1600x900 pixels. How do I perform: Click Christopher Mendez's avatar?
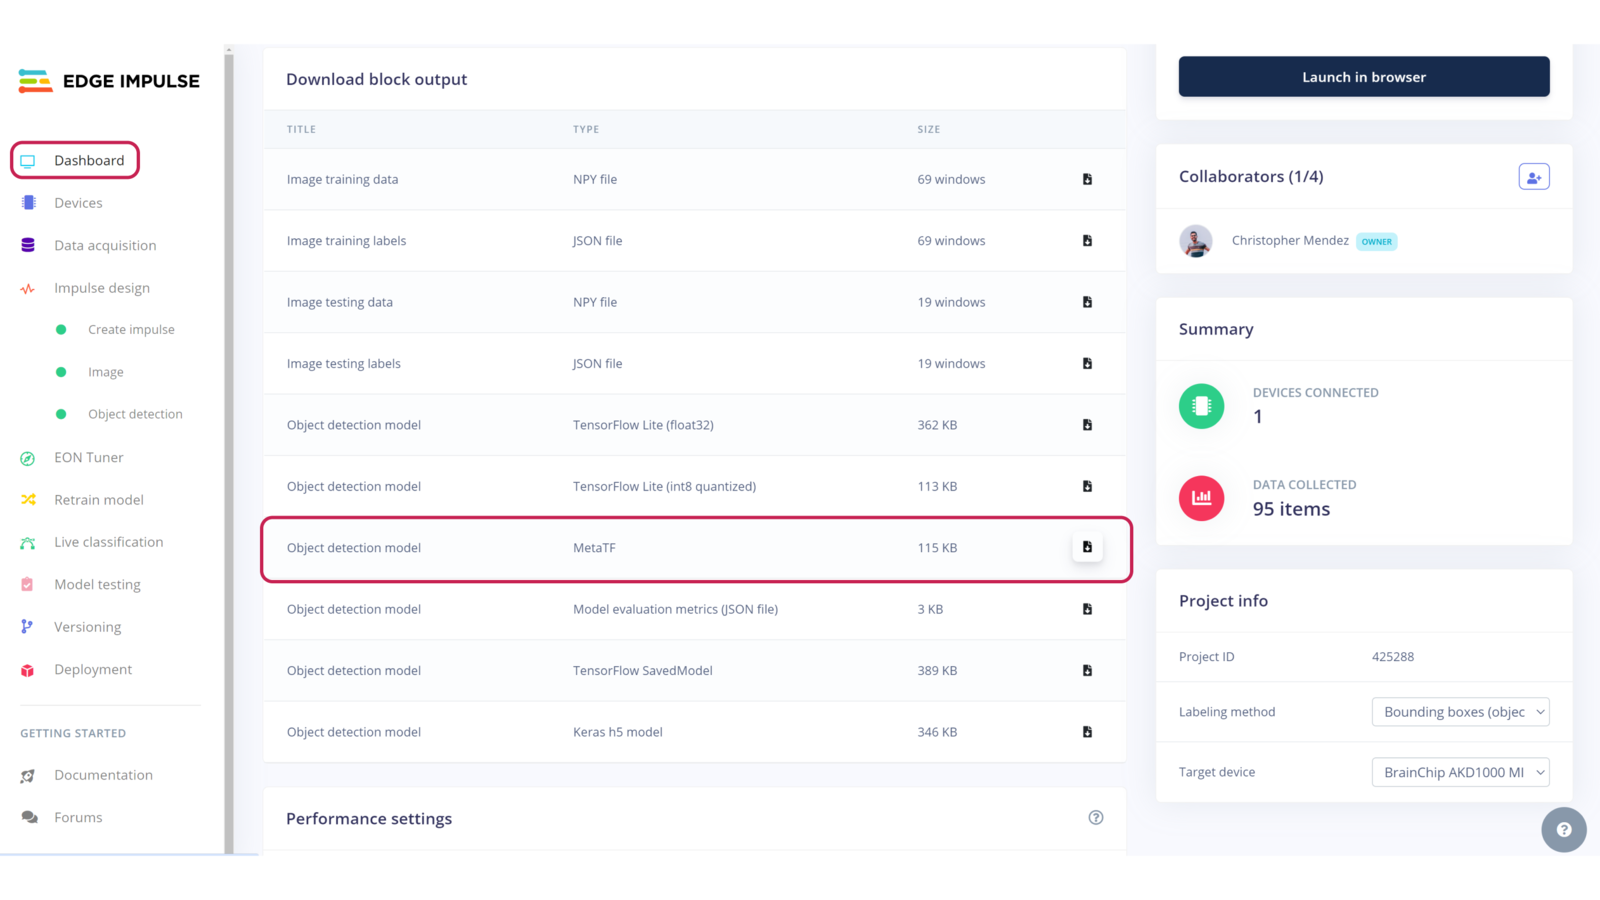[1196, 241]
